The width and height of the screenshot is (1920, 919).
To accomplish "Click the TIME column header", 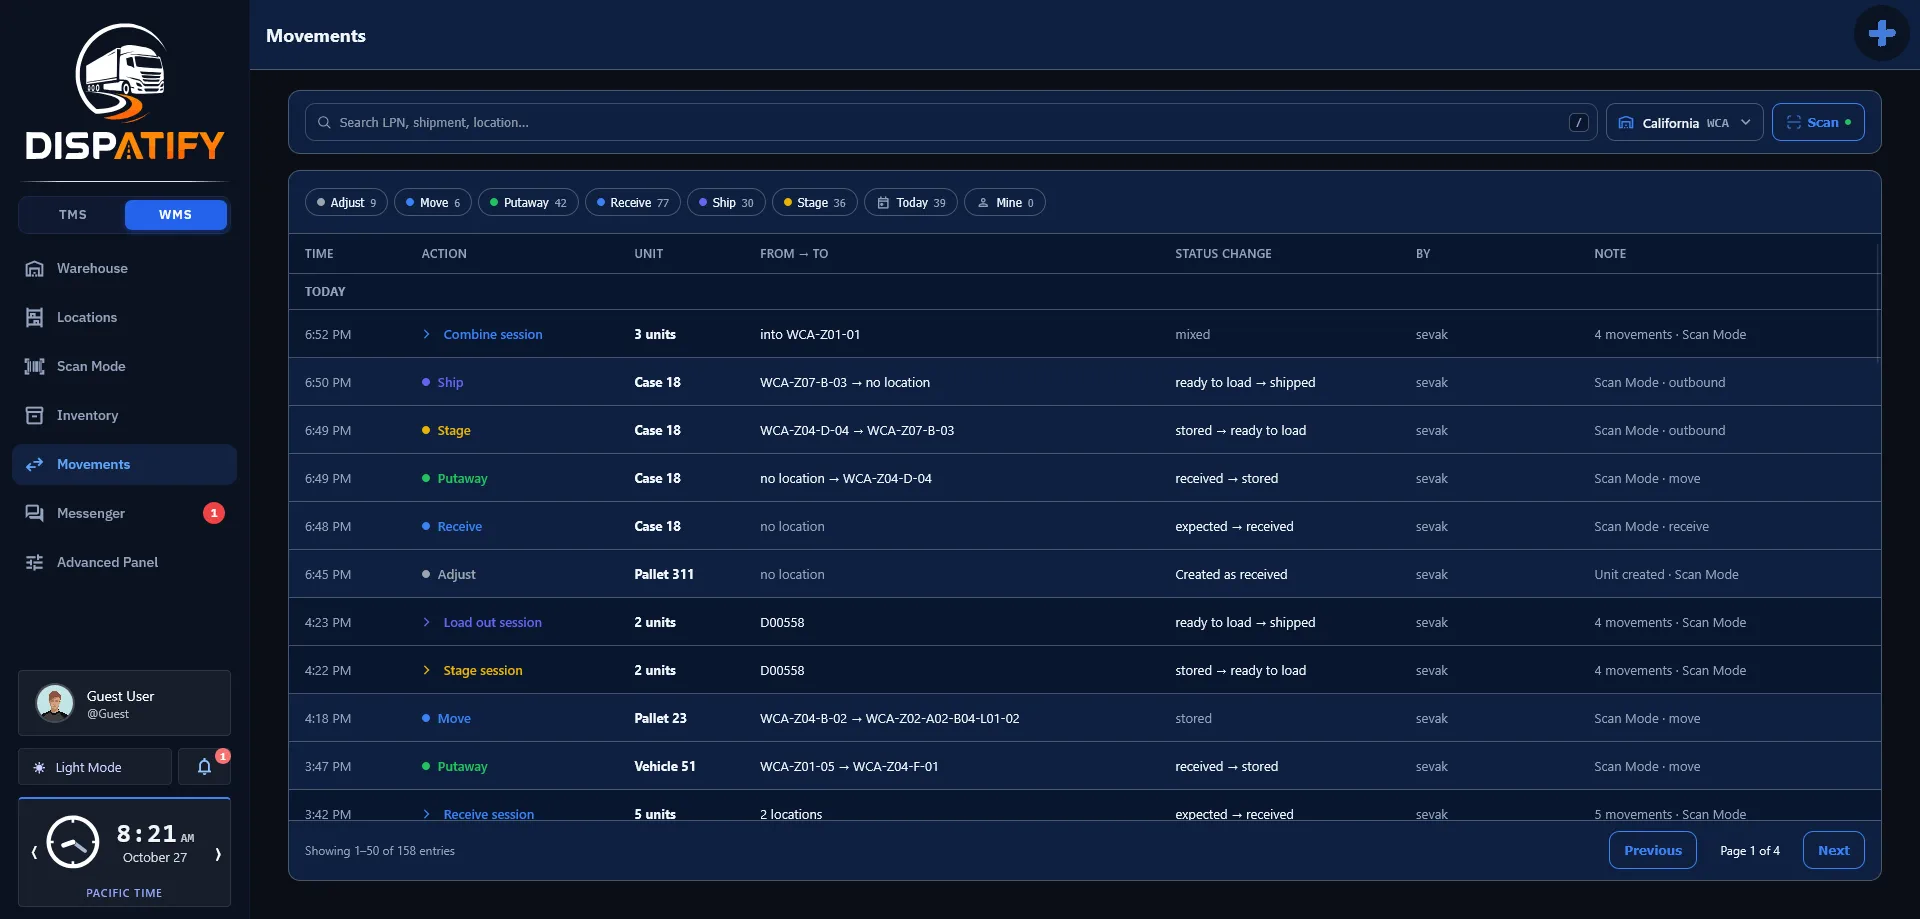I will pyautogui.click(x=319, y=254).
